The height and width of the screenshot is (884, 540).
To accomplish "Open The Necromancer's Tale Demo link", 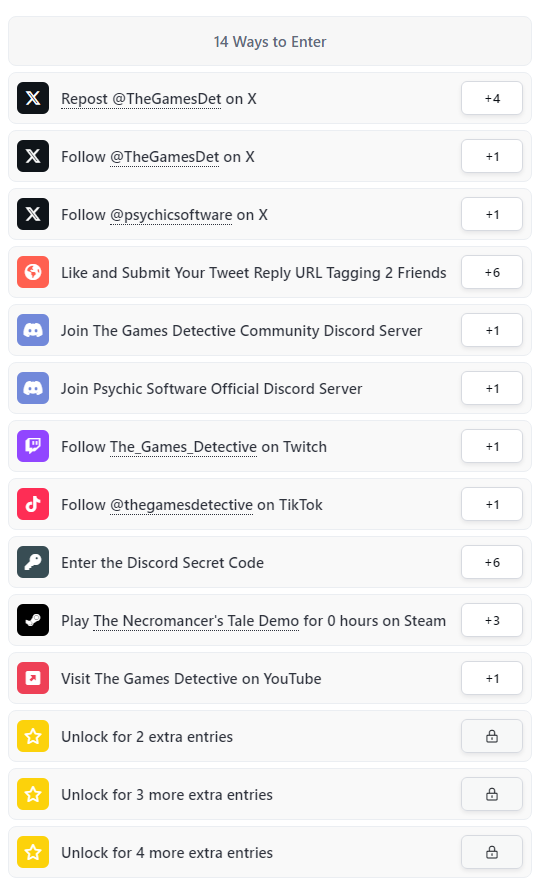I will pyautogui.click(x=196, y=621).
